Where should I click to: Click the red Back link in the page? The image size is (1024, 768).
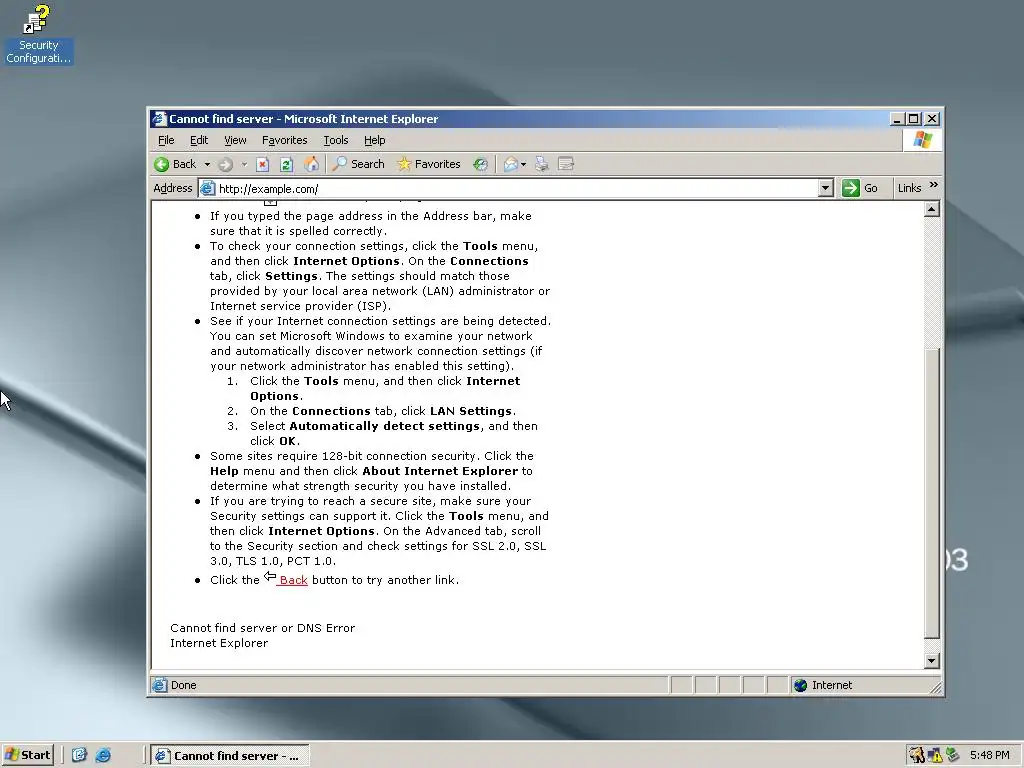[292, 580]
